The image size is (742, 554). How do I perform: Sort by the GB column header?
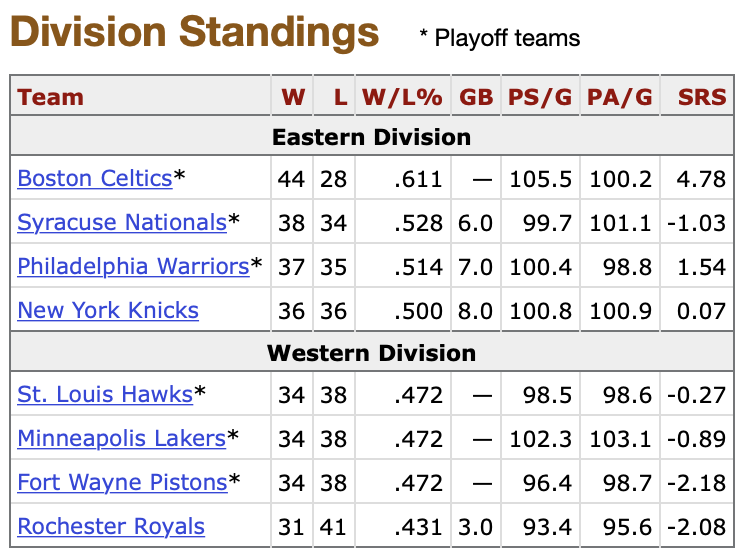click(476, 97)
